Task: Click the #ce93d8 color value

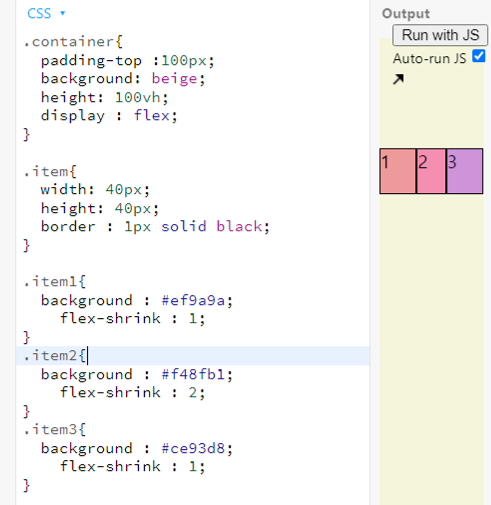Action: point(193,448)
